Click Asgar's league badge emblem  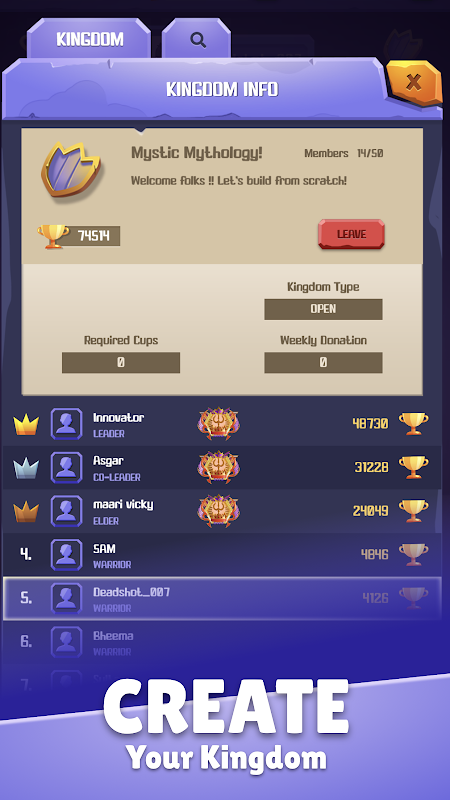tap(218, 467)
